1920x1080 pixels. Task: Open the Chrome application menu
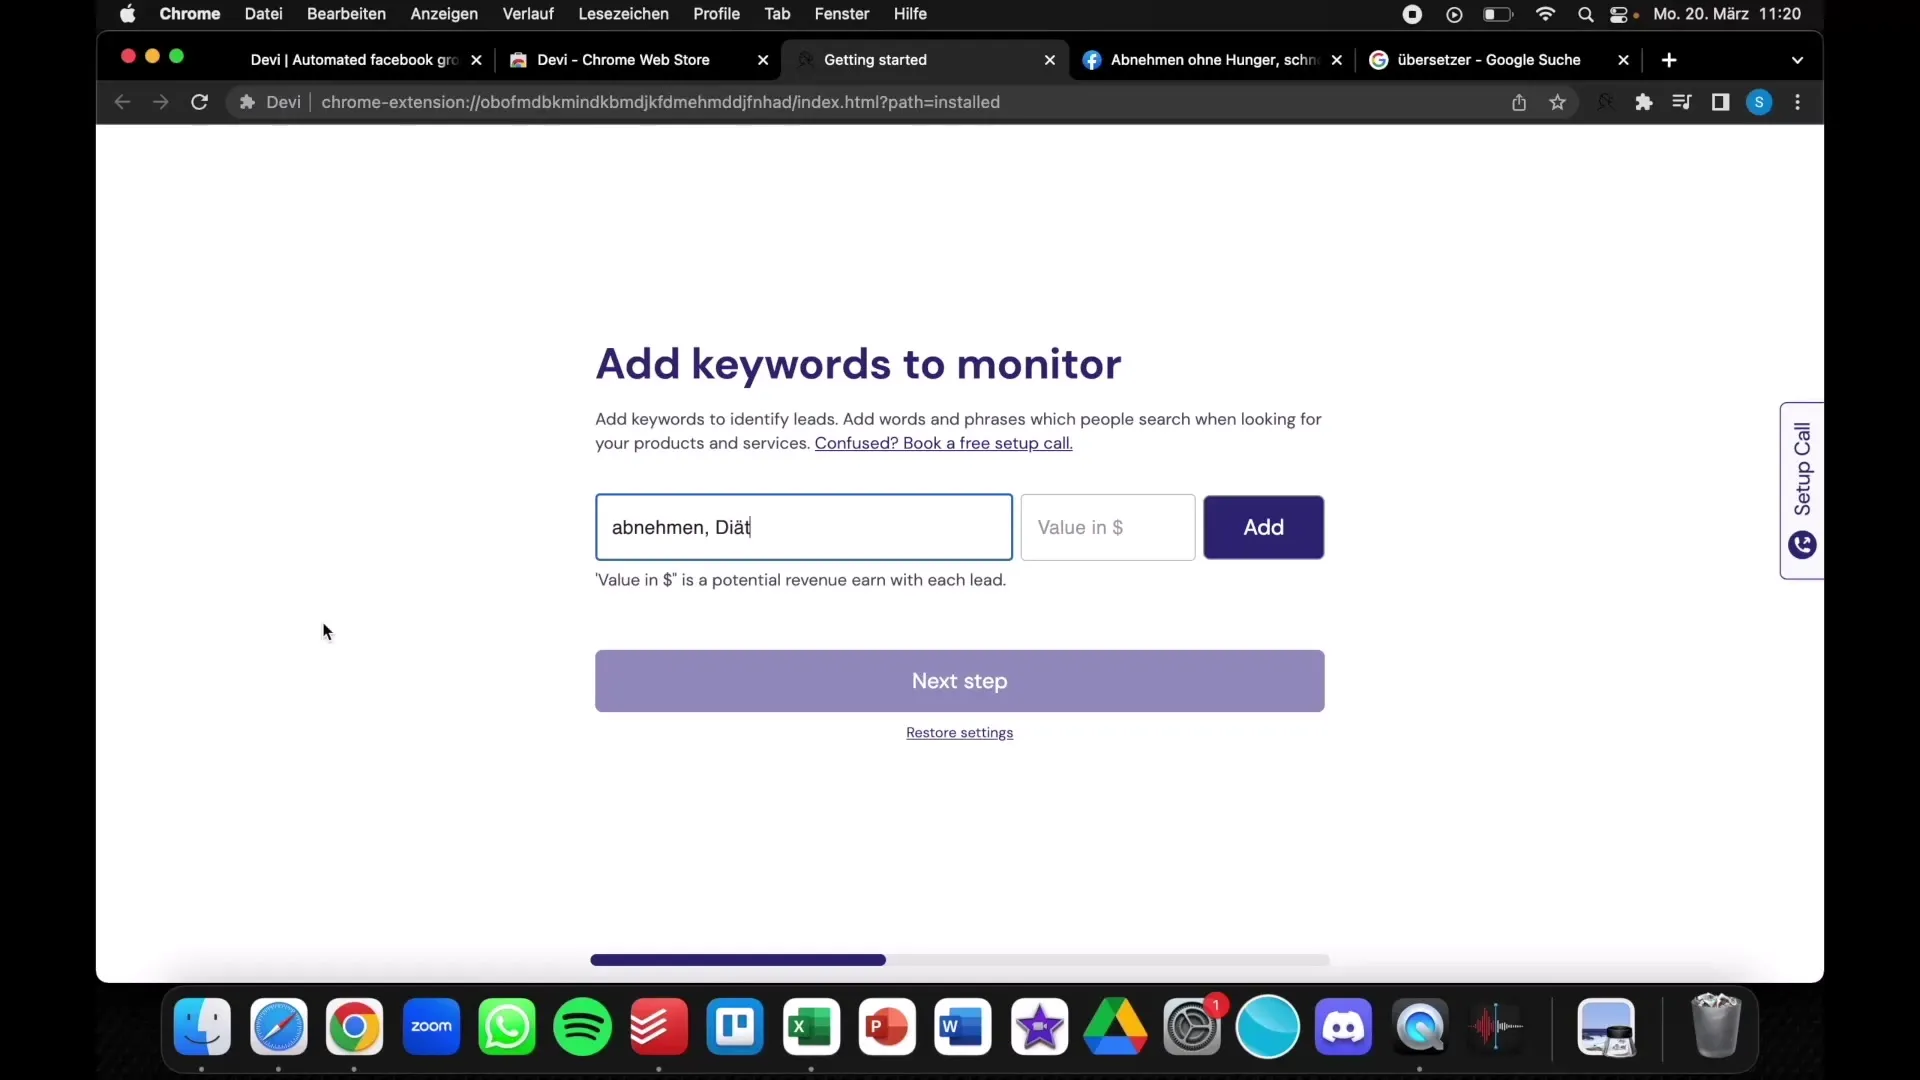click(x=189, y=14)
